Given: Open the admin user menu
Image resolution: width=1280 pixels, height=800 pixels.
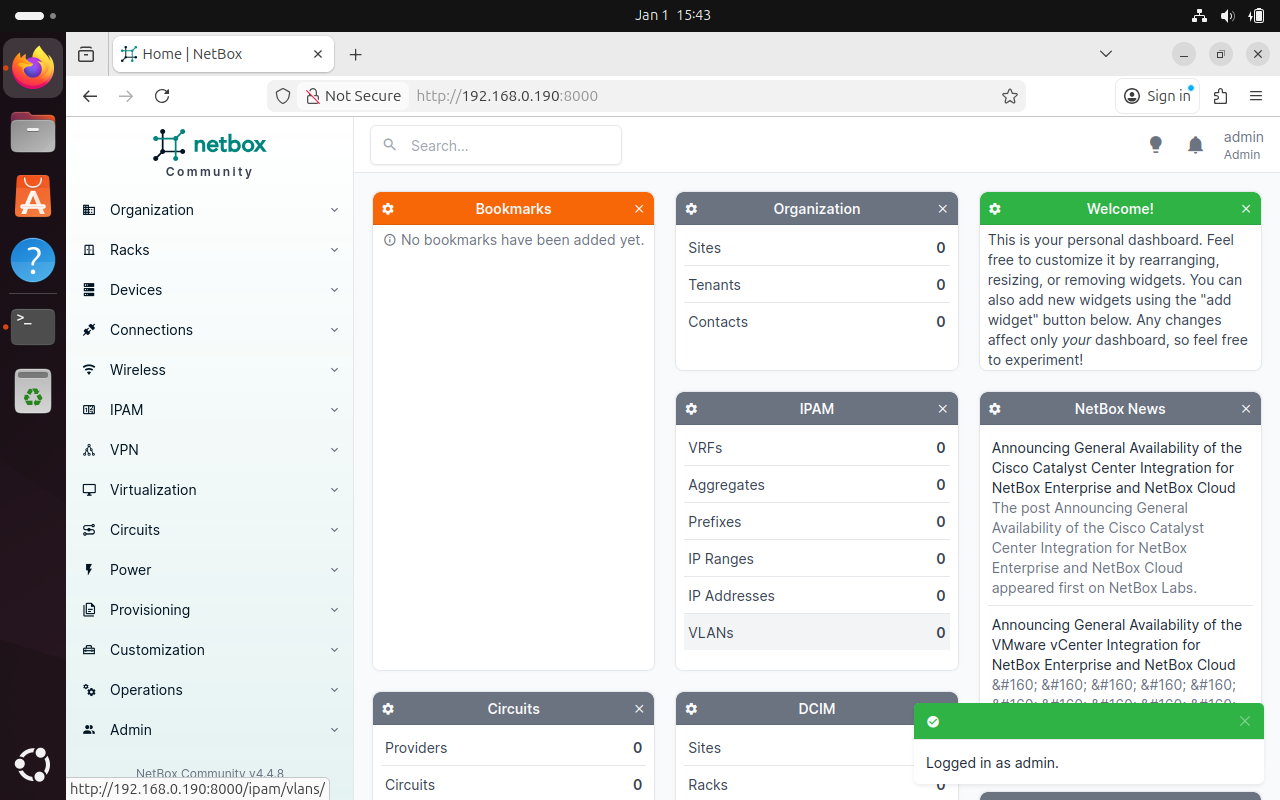Looking at the screenshot, I should pyautogui.click(x=1243, y=145).
